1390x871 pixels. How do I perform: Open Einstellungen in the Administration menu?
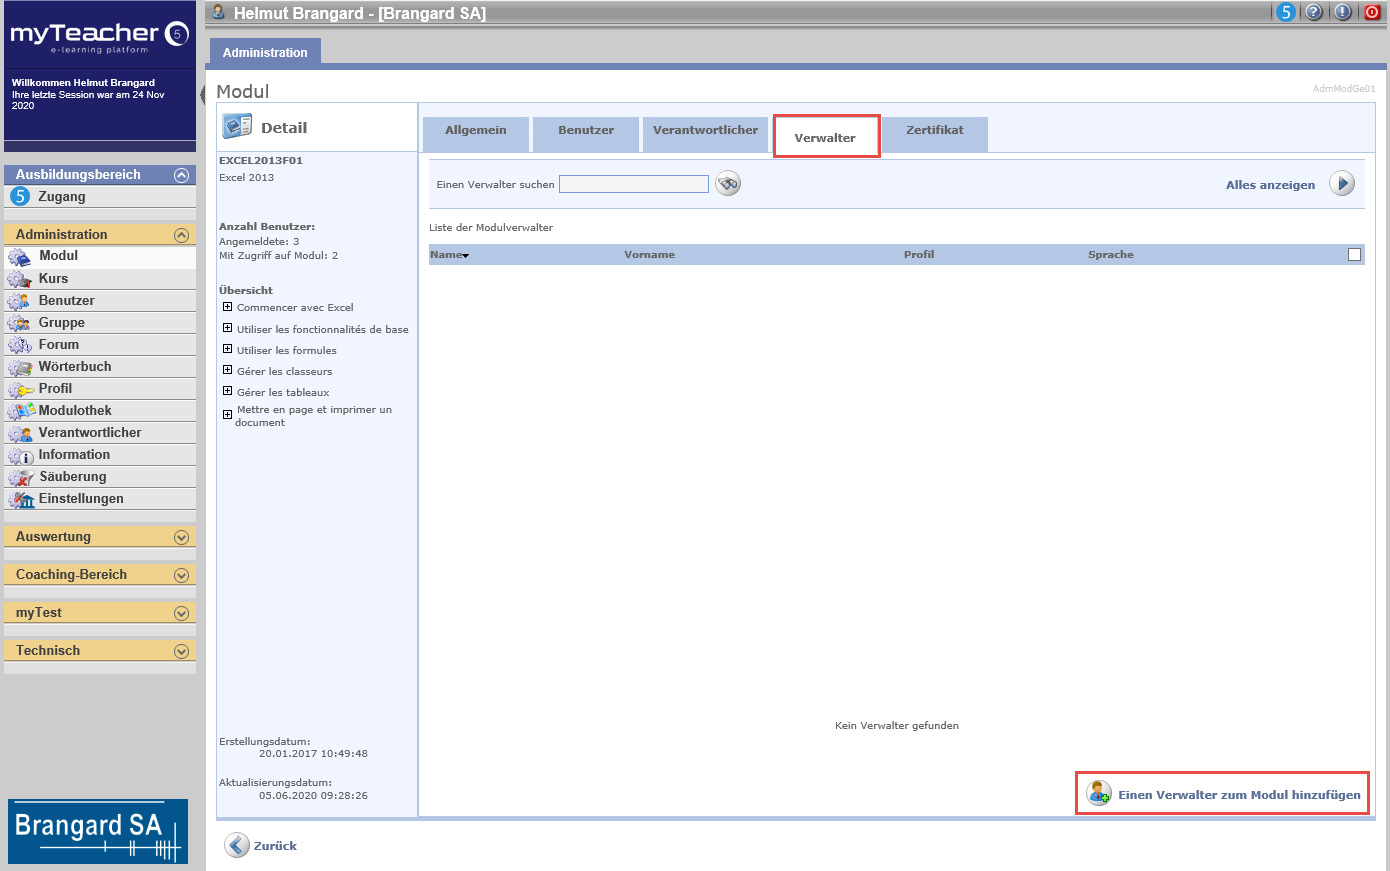[x=81, y=499]
